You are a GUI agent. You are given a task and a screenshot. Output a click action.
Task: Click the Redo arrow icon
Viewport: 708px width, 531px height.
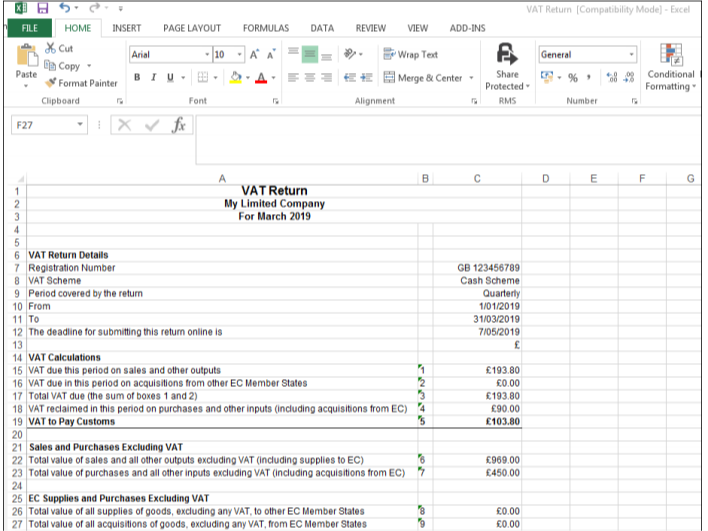pyautogui.click(x=94, y=8)
